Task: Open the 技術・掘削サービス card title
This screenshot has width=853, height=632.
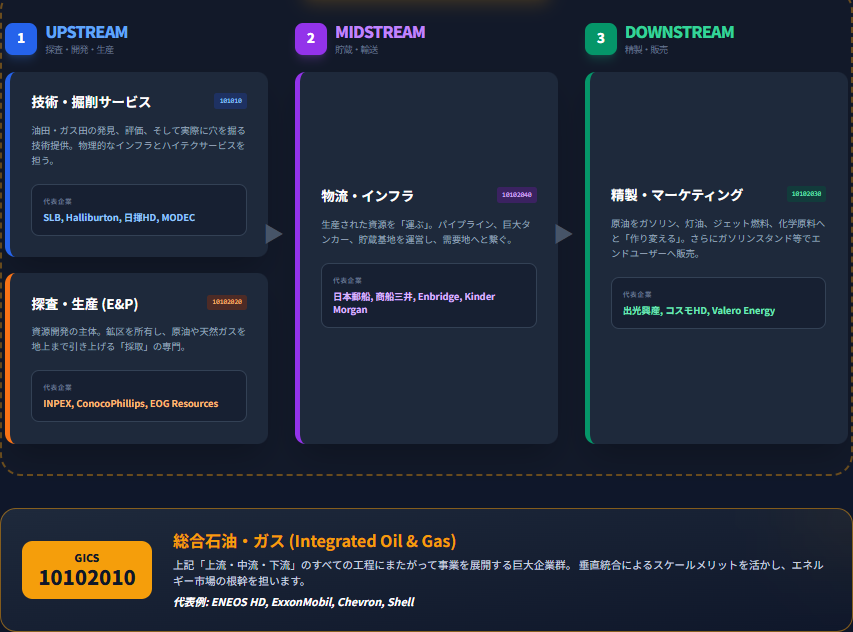Action: click(91, 102)
